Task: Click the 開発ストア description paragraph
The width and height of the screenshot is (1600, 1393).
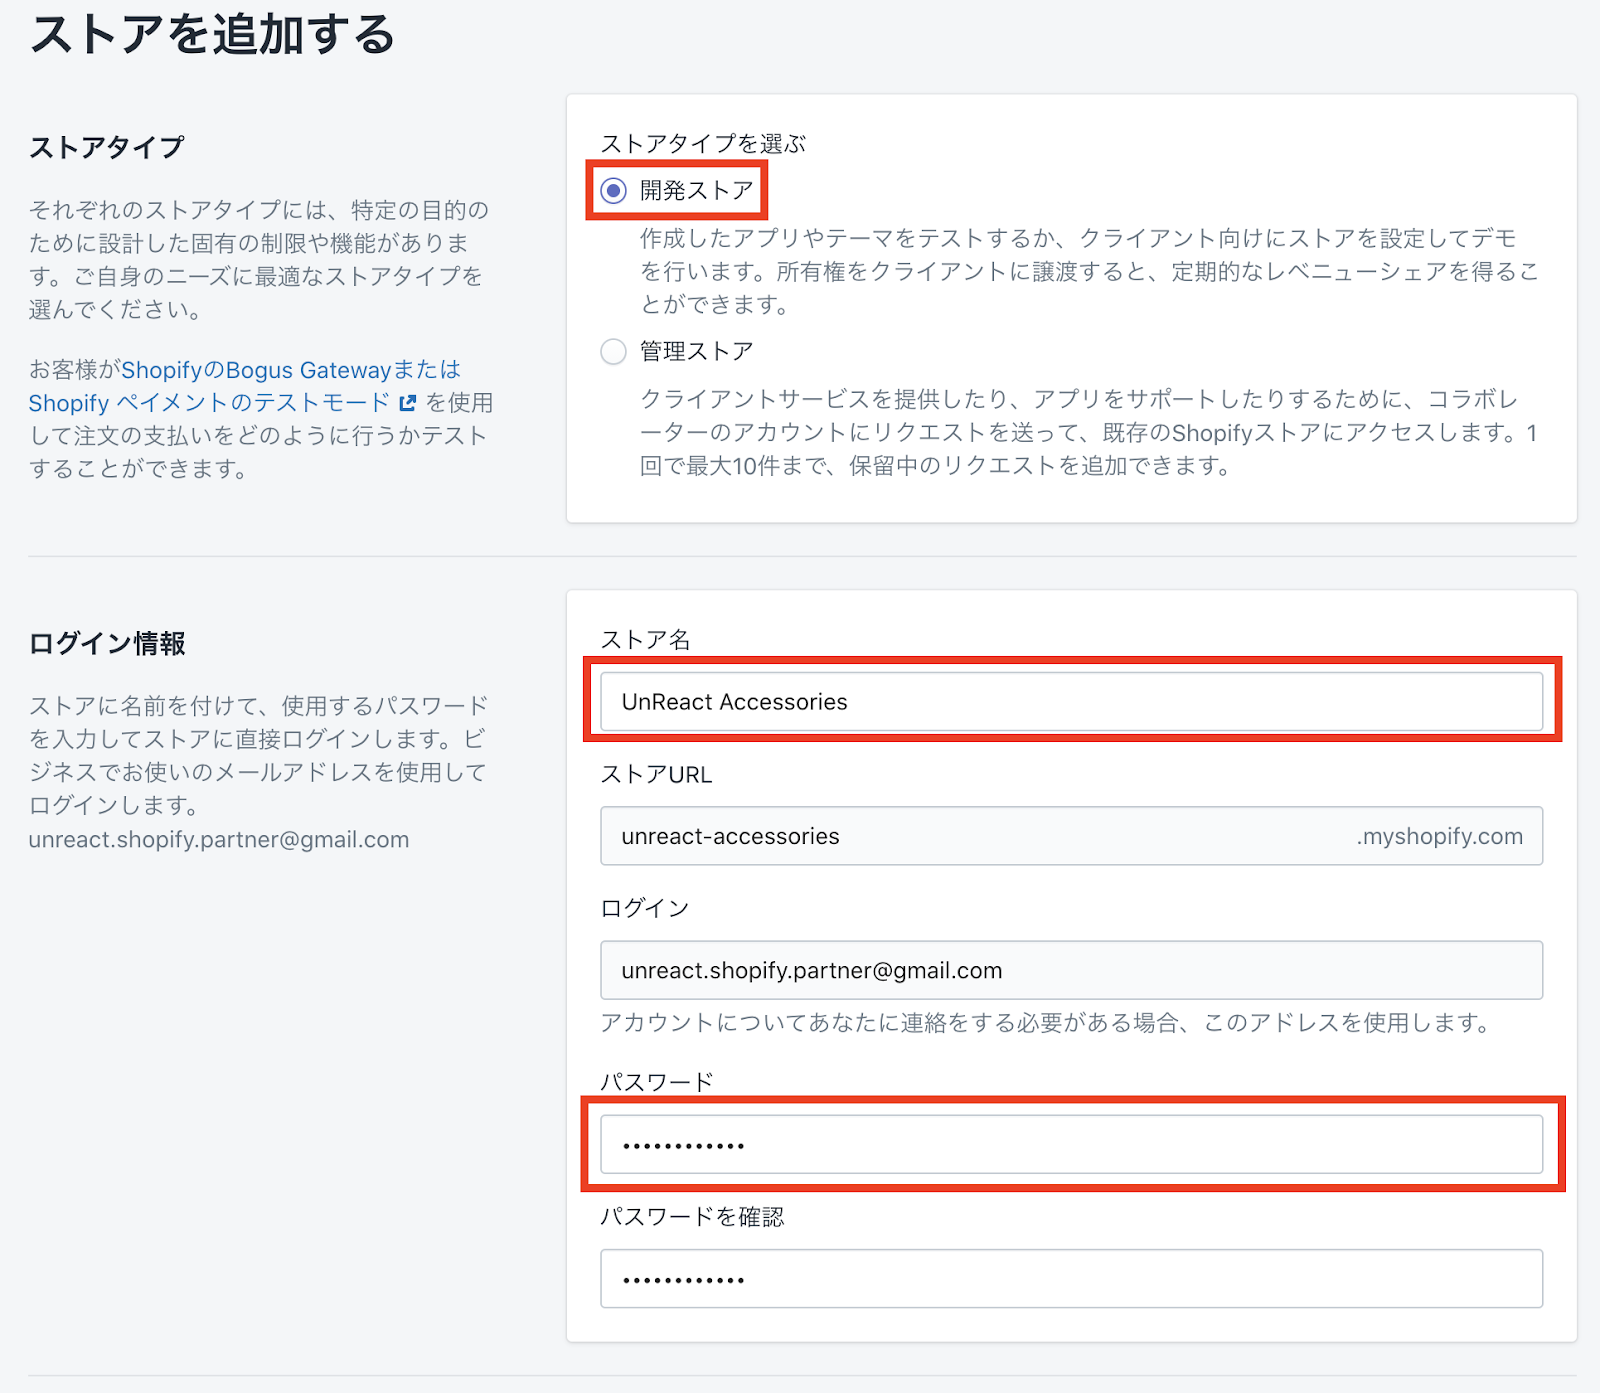Action: (x=1088, y=271)
